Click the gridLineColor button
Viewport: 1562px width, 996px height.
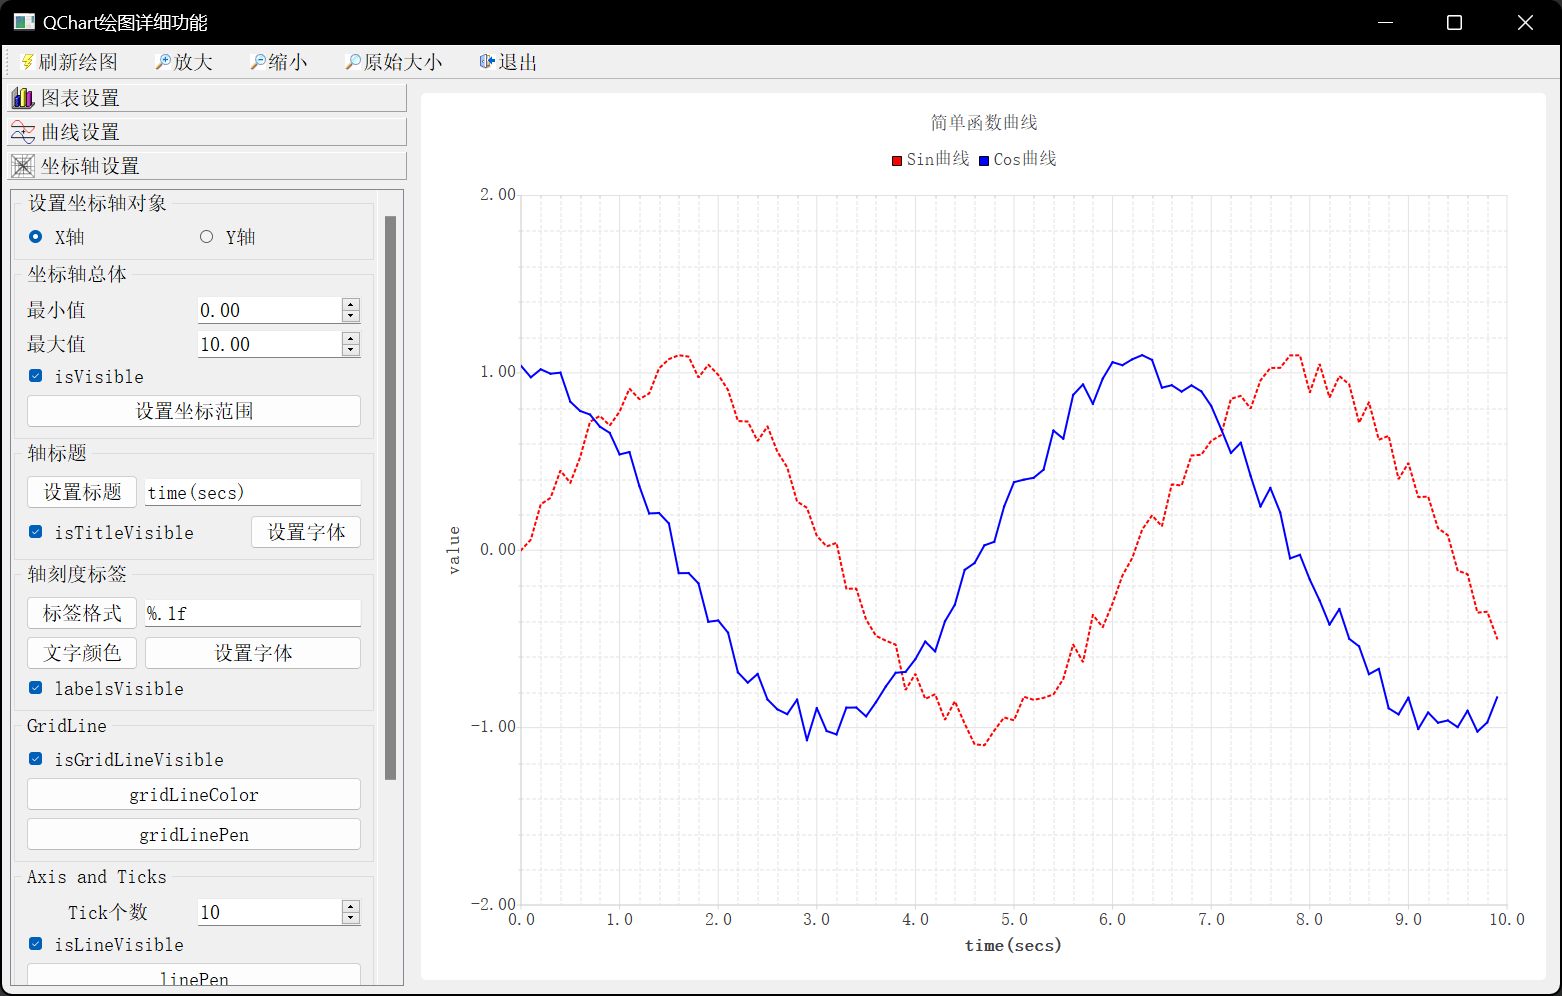(194, 794)
